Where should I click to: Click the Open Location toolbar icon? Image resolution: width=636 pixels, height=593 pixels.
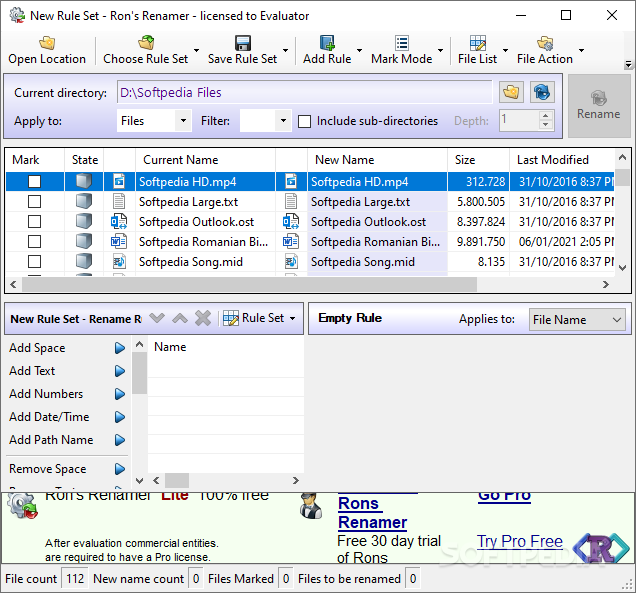click(x=47, y=43)
